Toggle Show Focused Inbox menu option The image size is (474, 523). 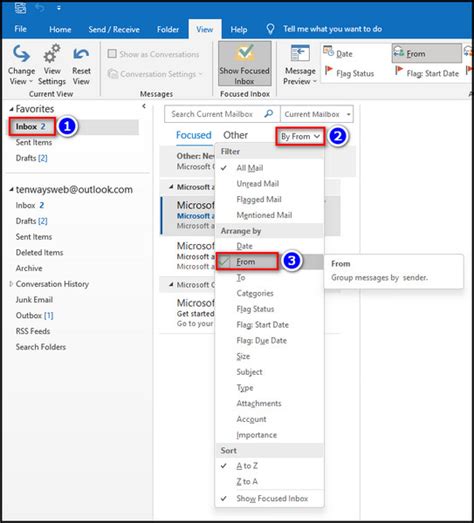pos(270,498)
